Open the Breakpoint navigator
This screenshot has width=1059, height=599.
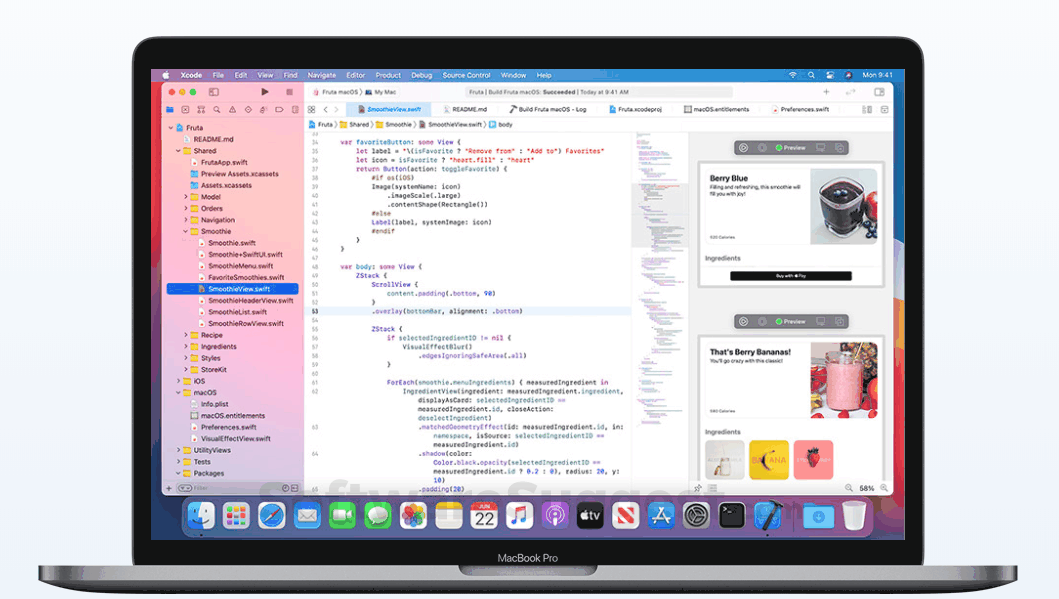[279, 109]
